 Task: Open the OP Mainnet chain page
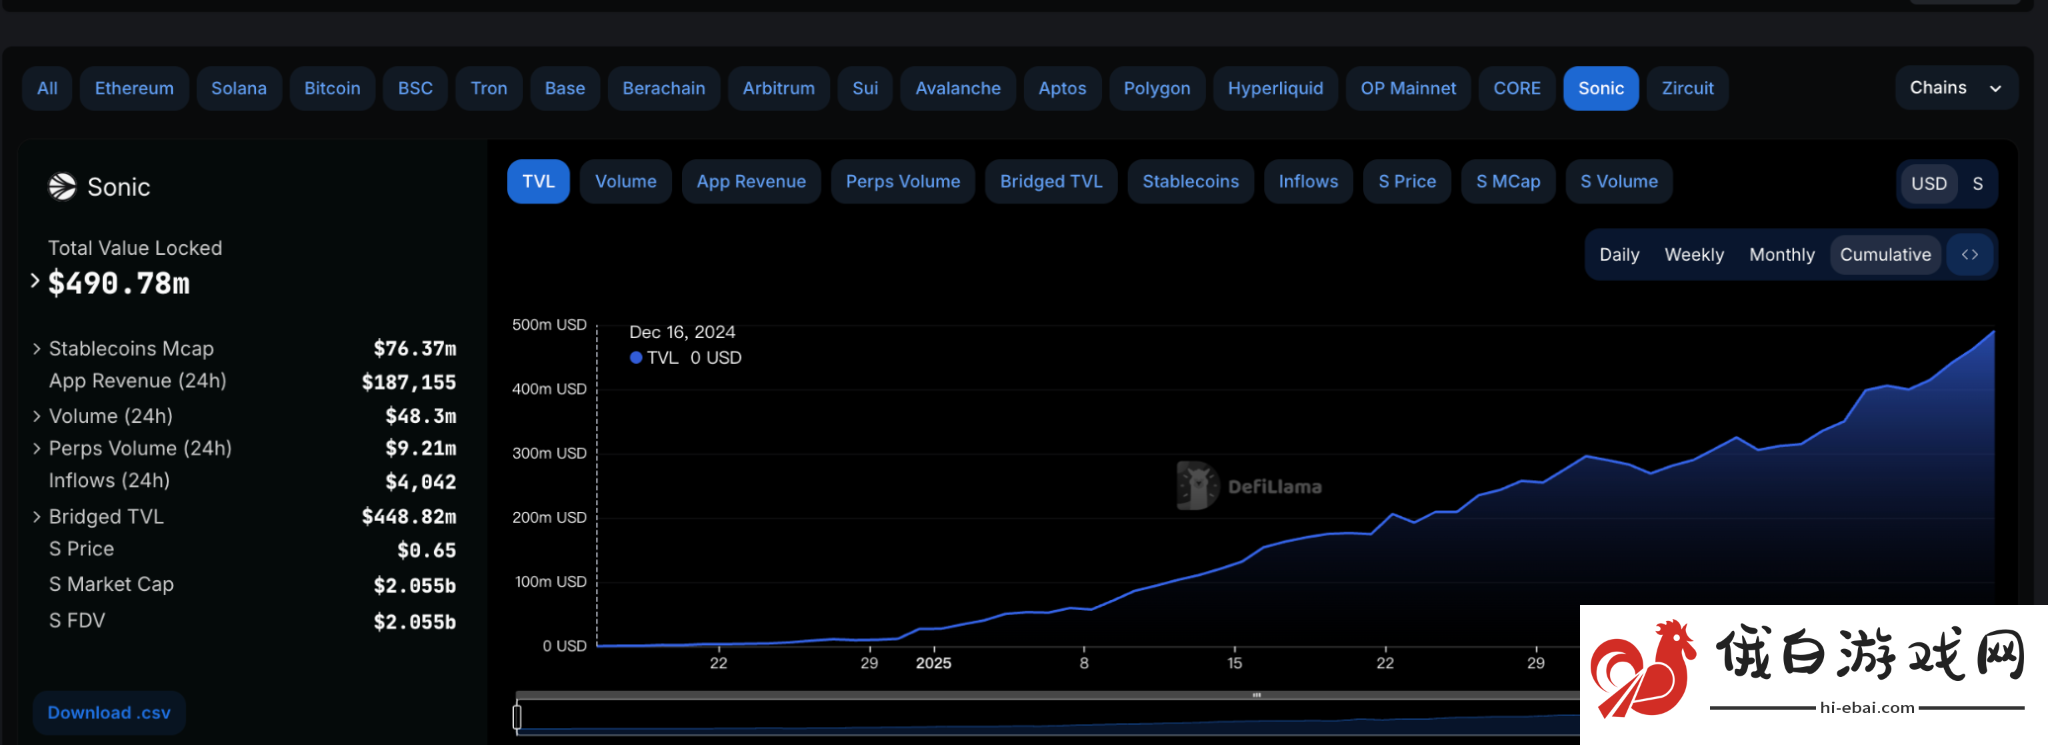pyautogui.click(x=1408, y=88)
